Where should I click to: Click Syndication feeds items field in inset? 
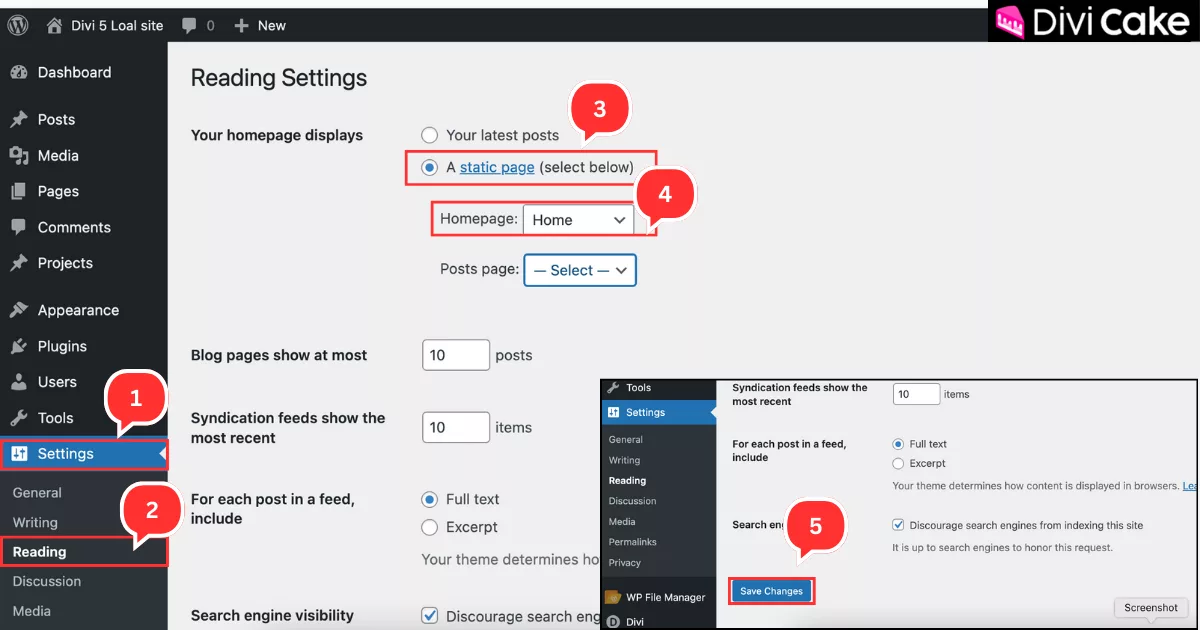(x=916, y=394)
